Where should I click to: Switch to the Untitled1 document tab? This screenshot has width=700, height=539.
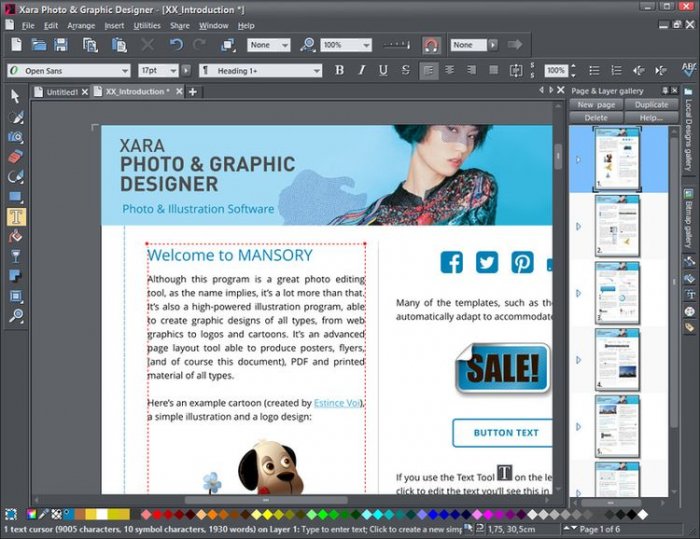pos(62,92)
